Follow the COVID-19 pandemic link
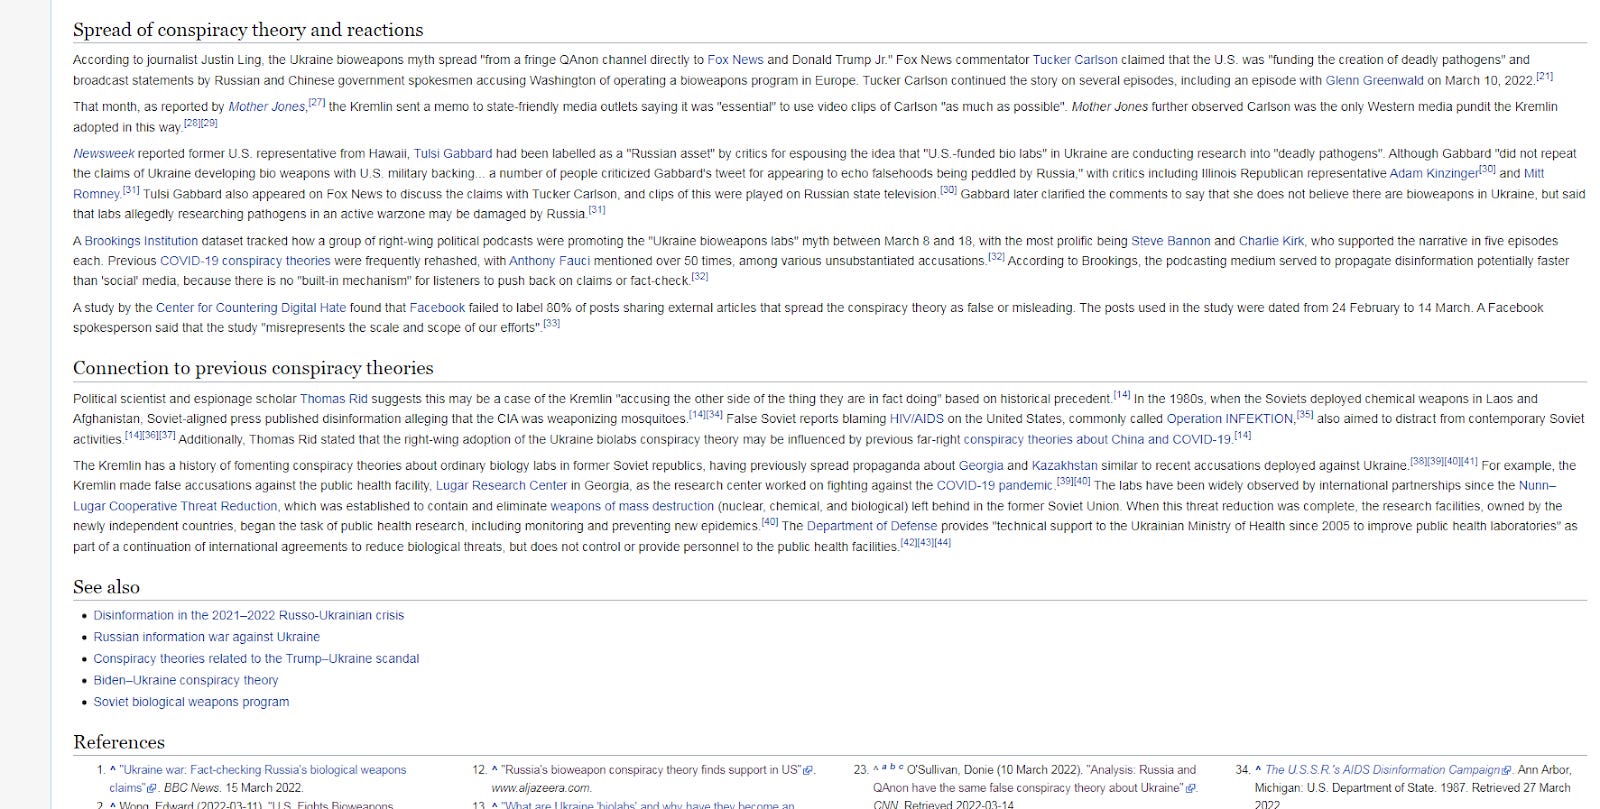Image resolution: width=1600 pixels, height=809 pixels. 994,486
